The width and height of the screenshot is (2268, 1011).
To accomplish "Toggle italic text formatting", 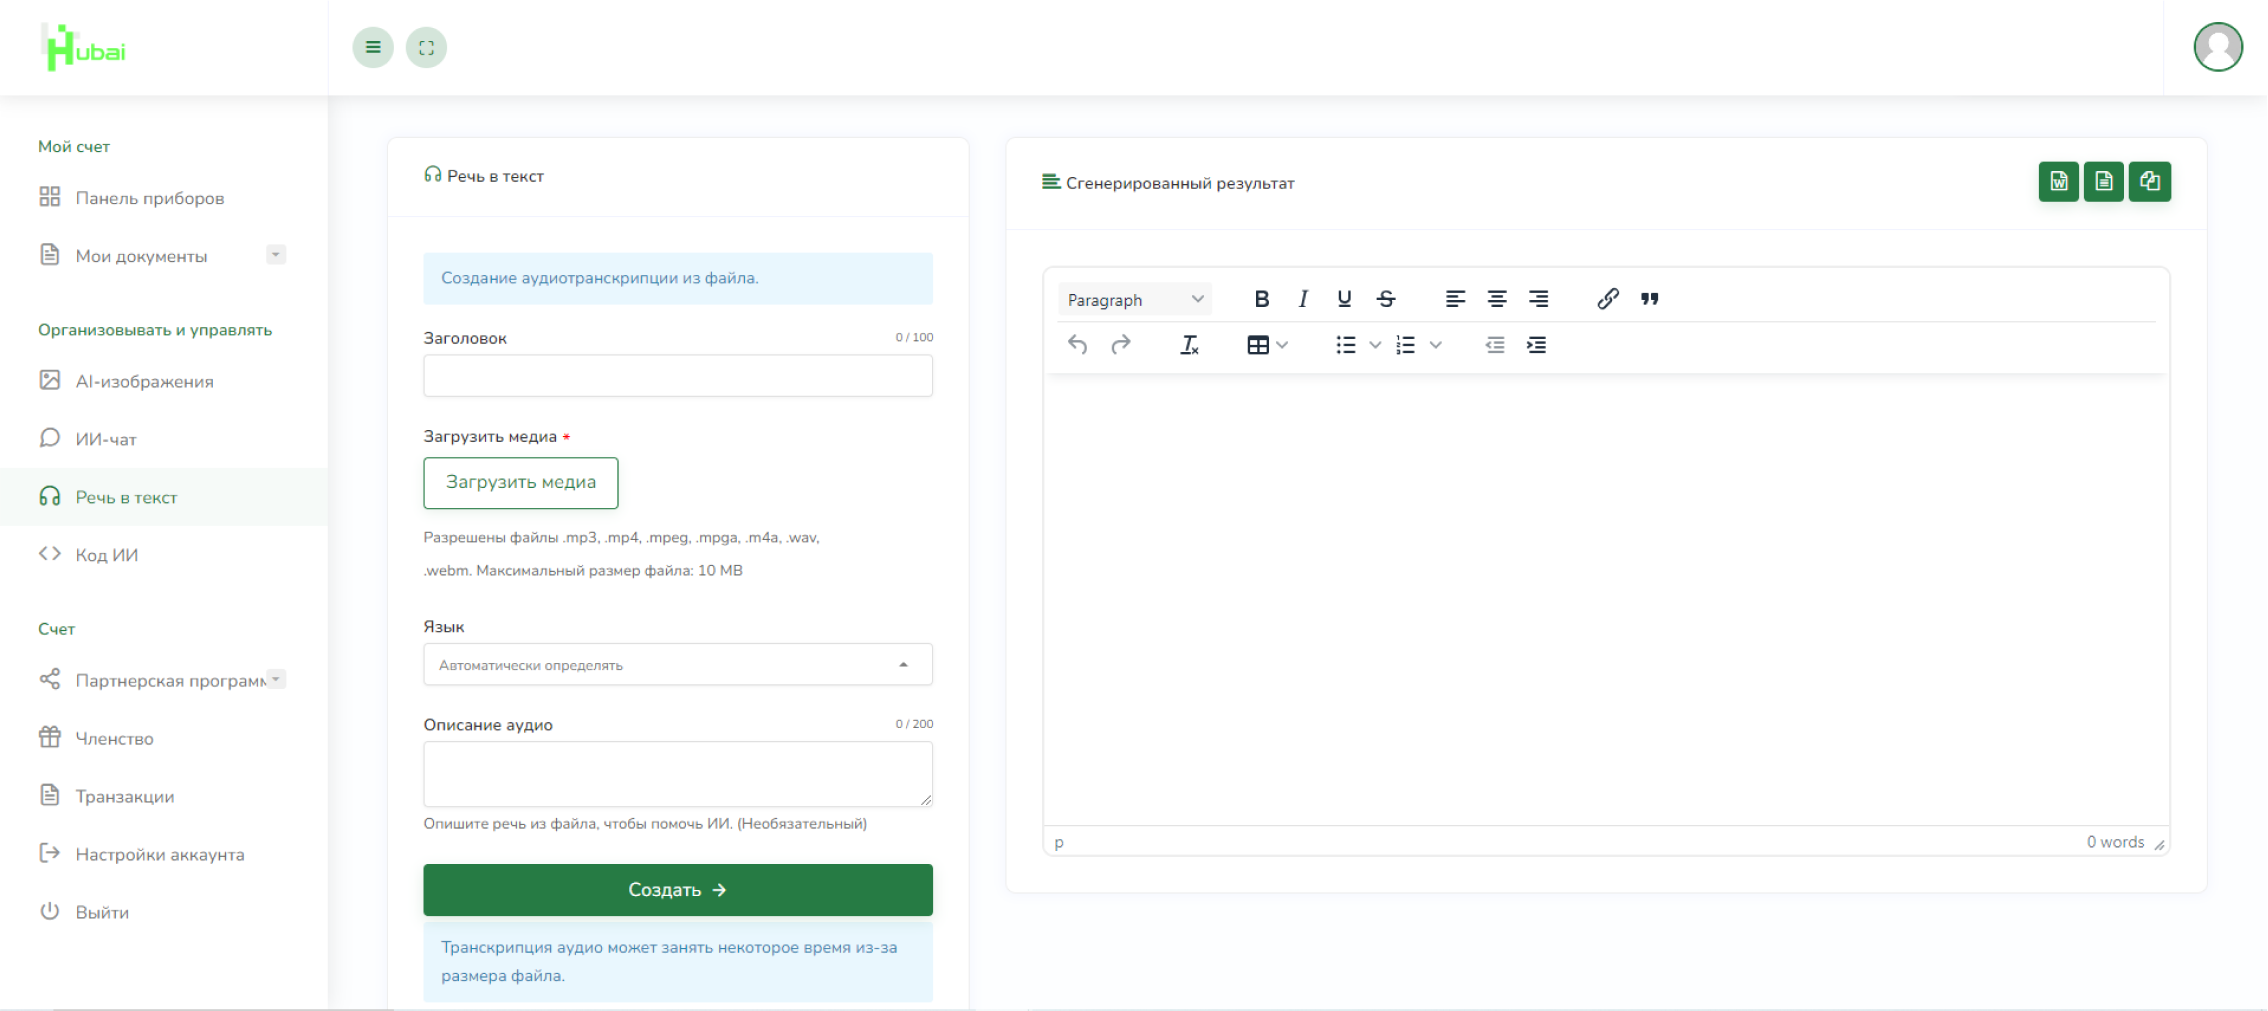I will point(1303,299).
